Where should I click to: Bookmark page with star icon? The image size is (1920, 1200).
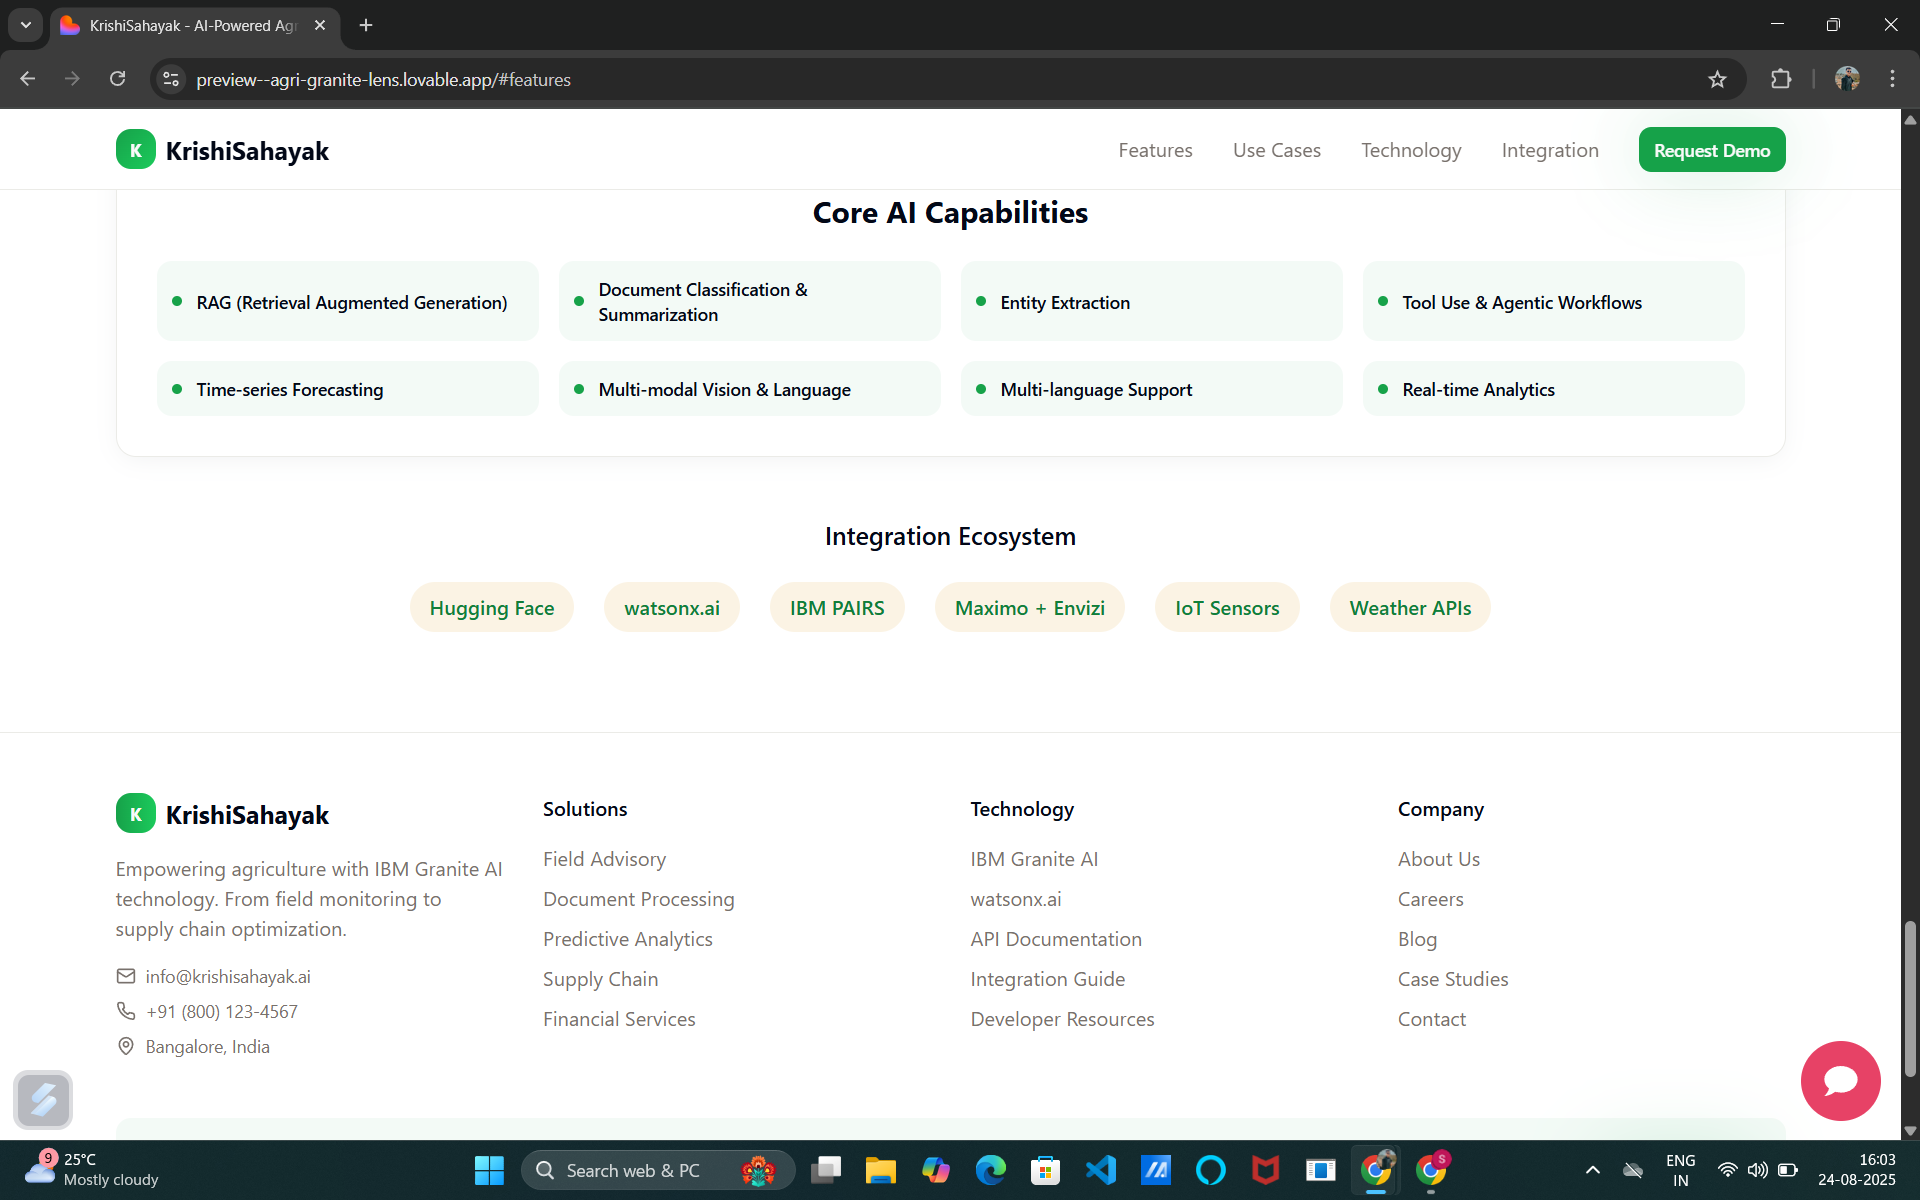coord(1717,79)
